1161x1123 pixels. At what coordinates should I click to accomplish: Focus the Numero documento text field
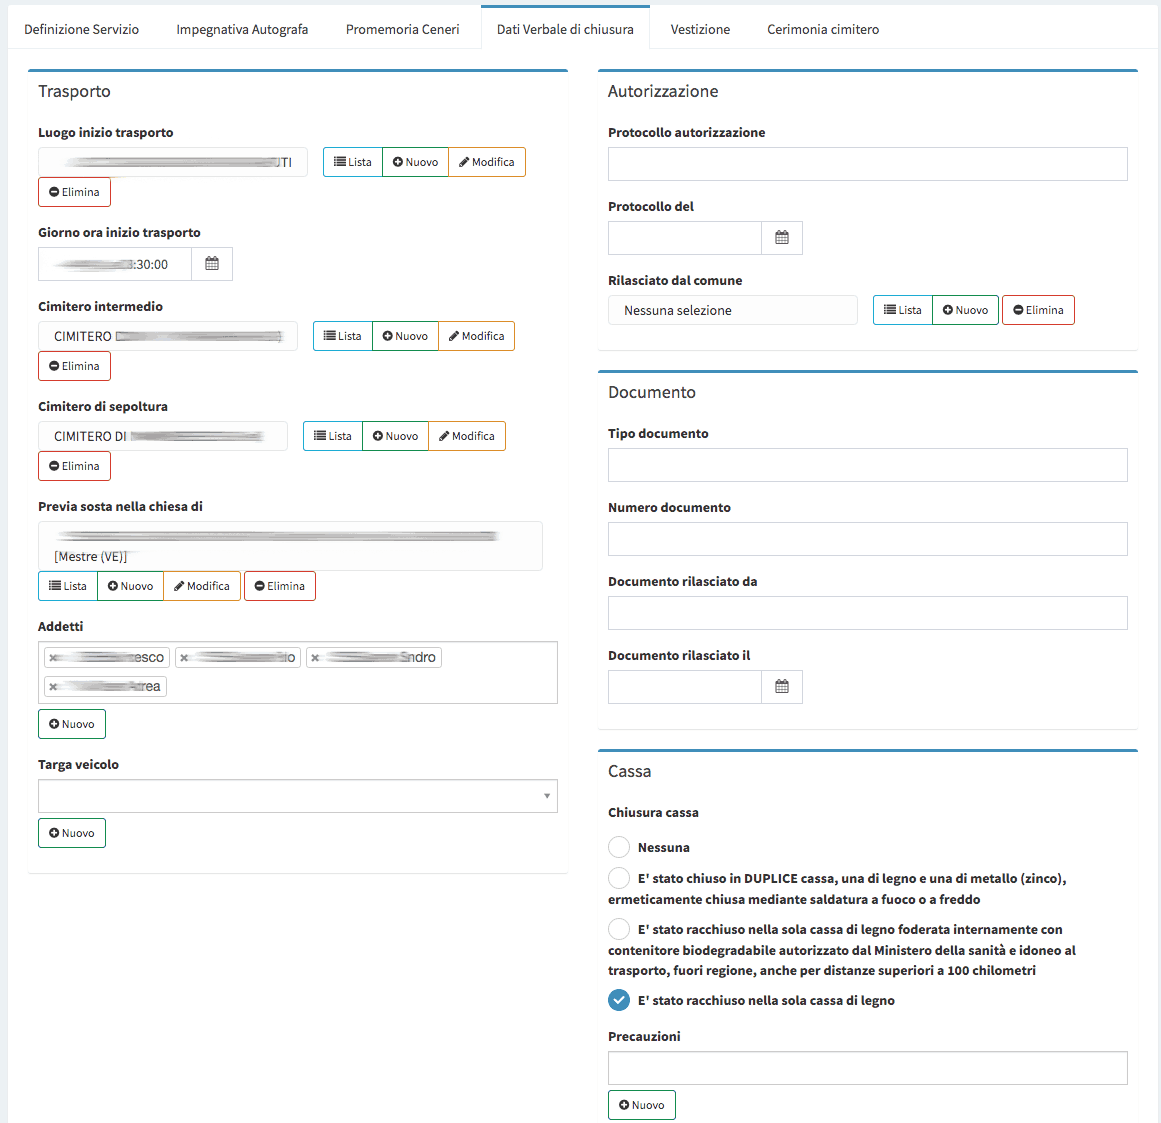pos(867,539)
